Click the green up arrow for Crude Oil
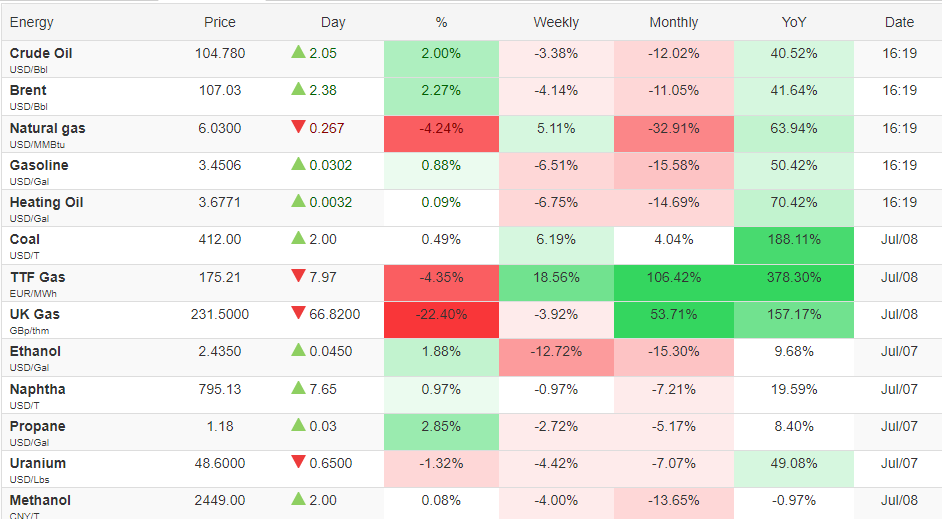 [299, 52]
